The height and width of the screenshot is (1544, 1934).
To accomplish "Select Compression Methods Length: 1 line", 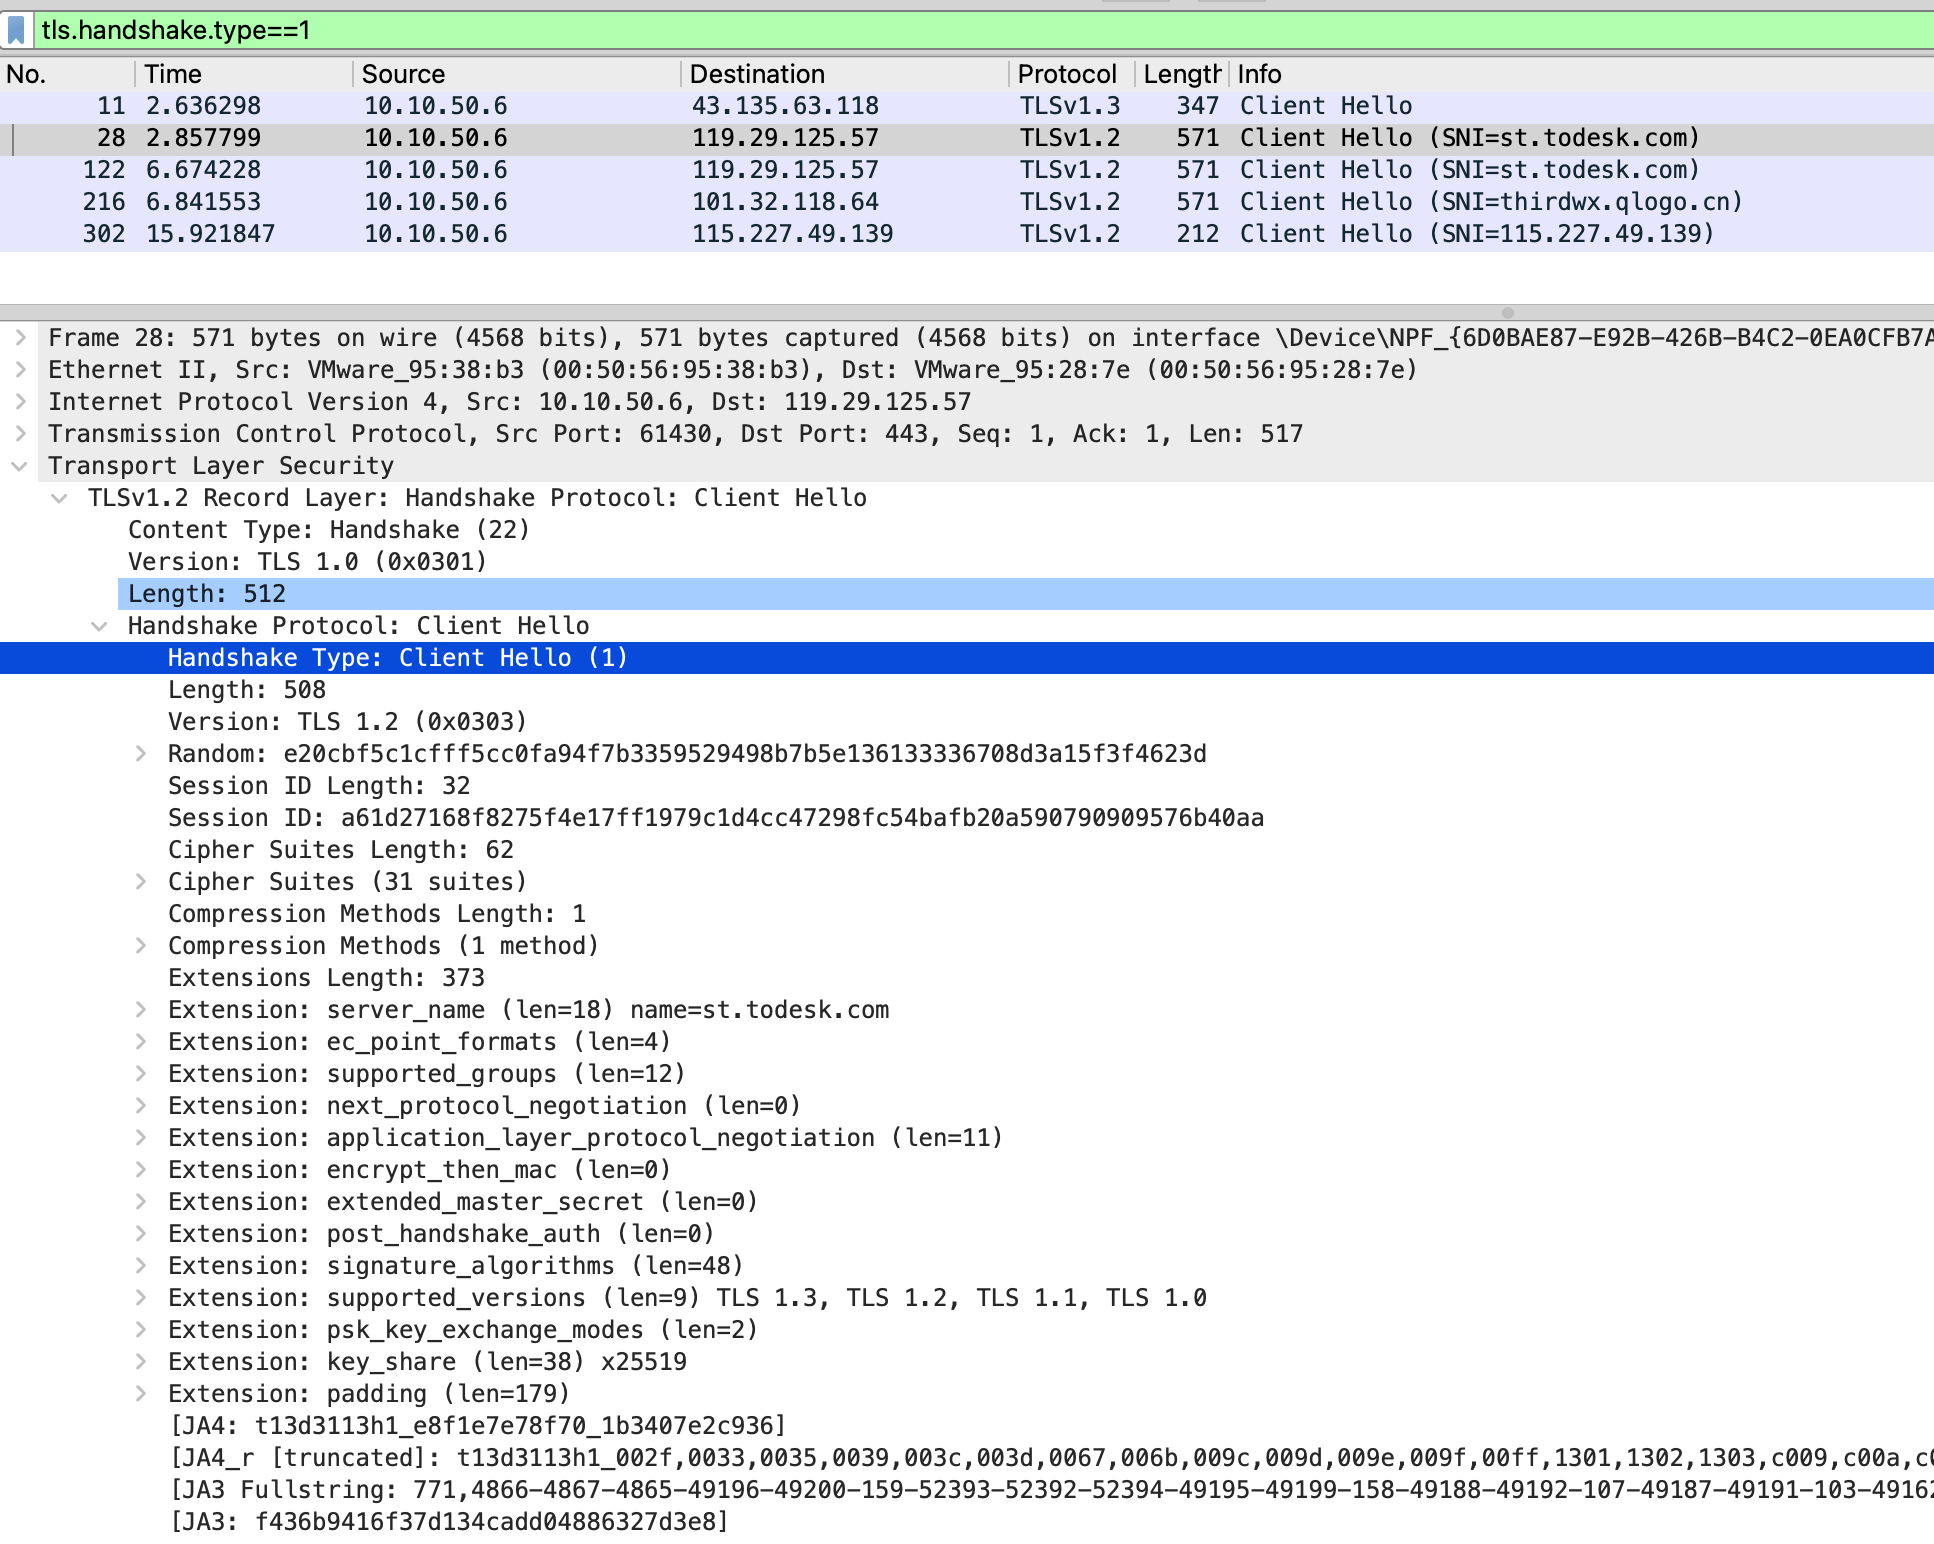I will 377,914.
